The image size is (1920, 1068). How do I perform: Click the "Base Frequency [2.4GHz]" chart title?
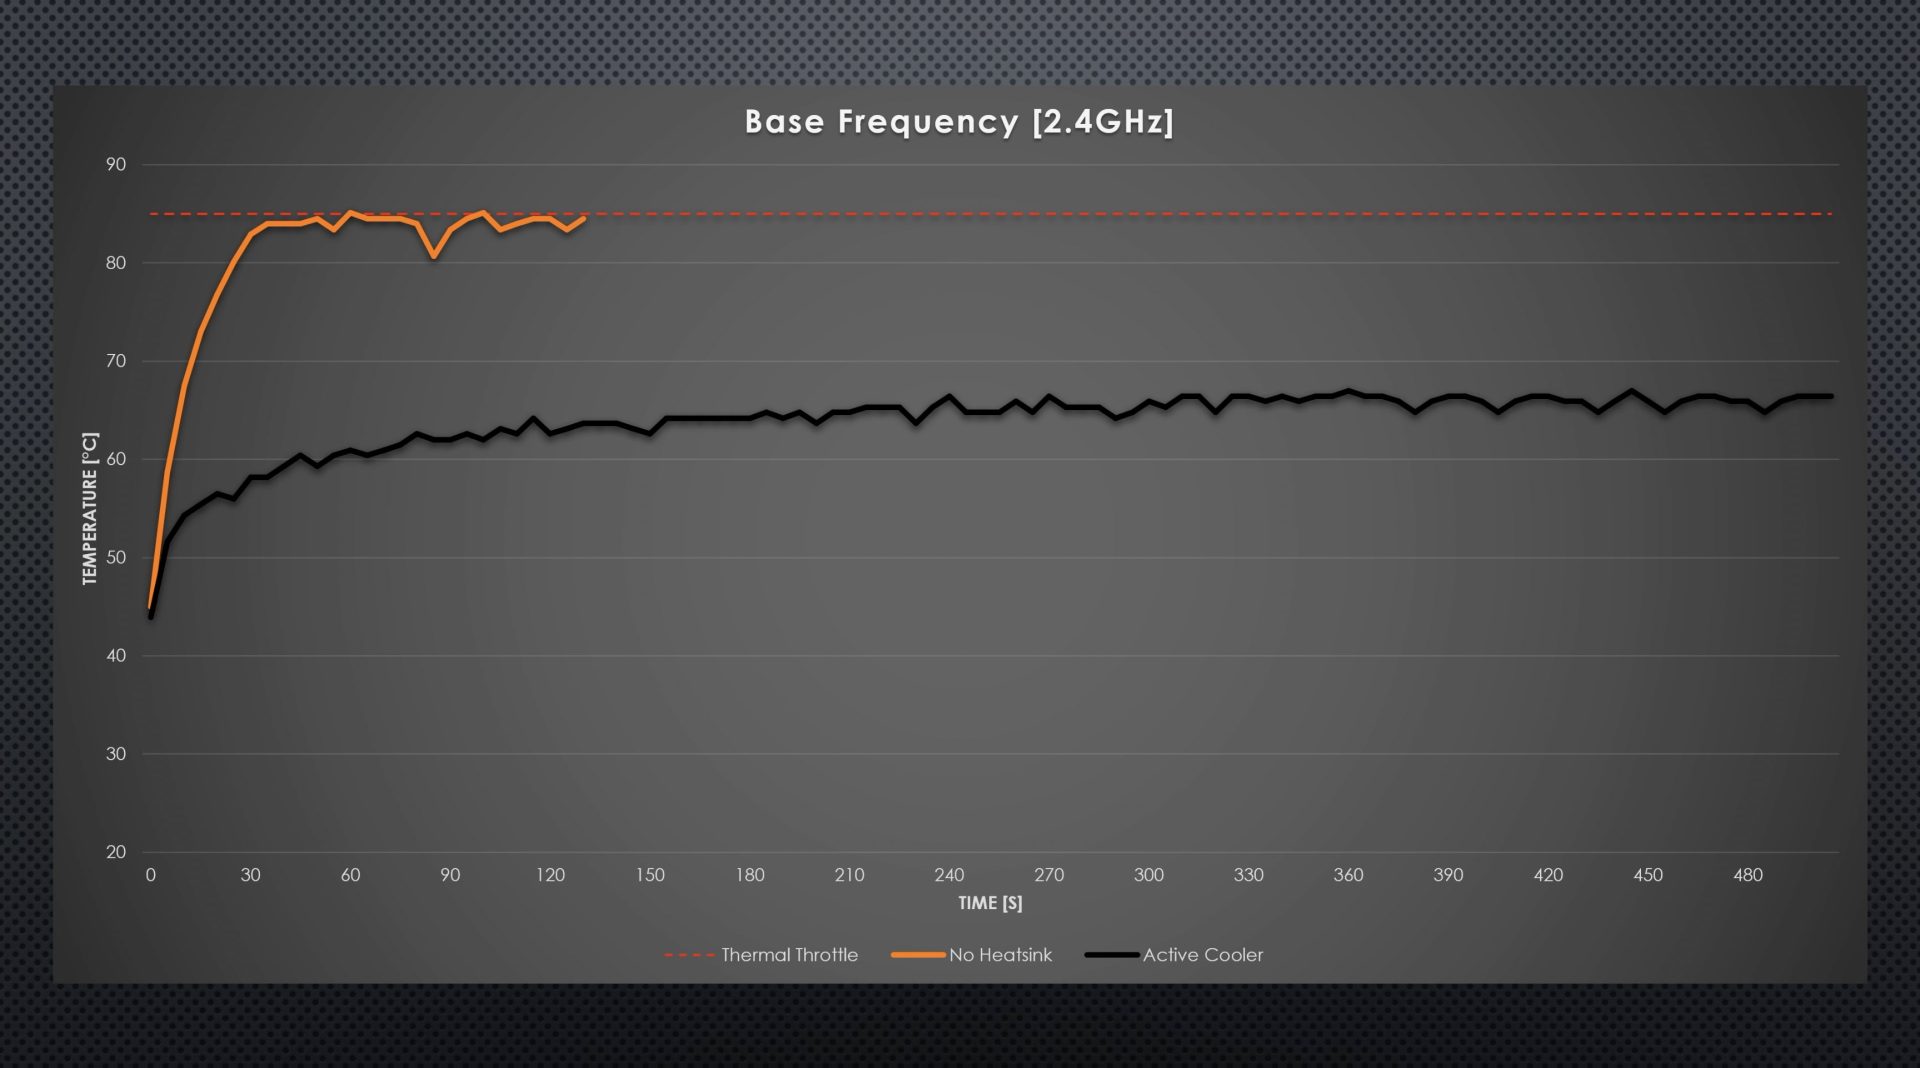958,122
